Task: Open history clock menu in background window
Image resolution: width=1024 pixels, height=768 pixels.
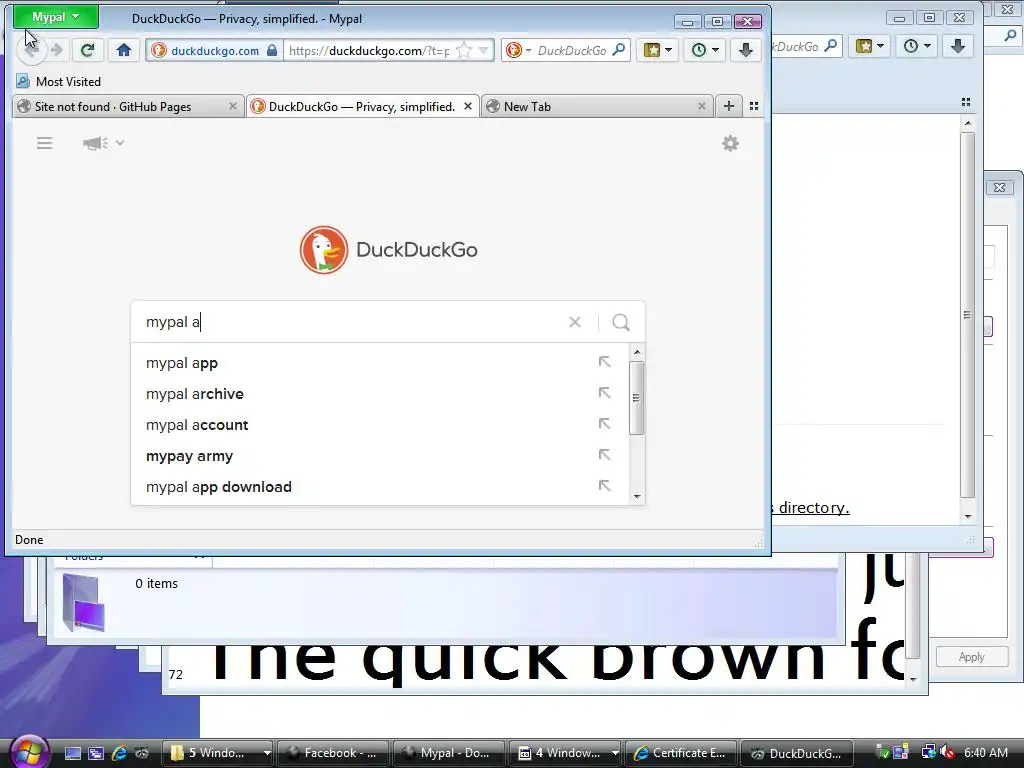Action: click(x=917, y=46)
